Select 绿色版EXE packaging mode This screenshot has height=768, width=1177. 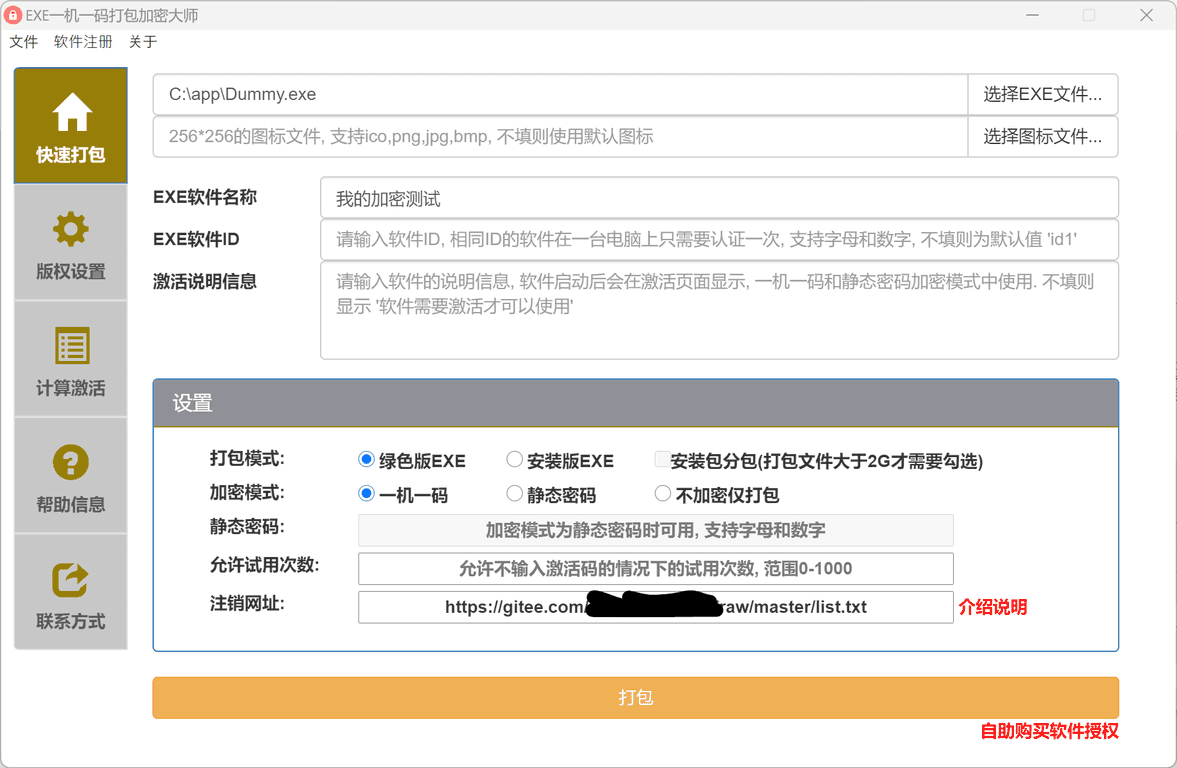(367, 460)
